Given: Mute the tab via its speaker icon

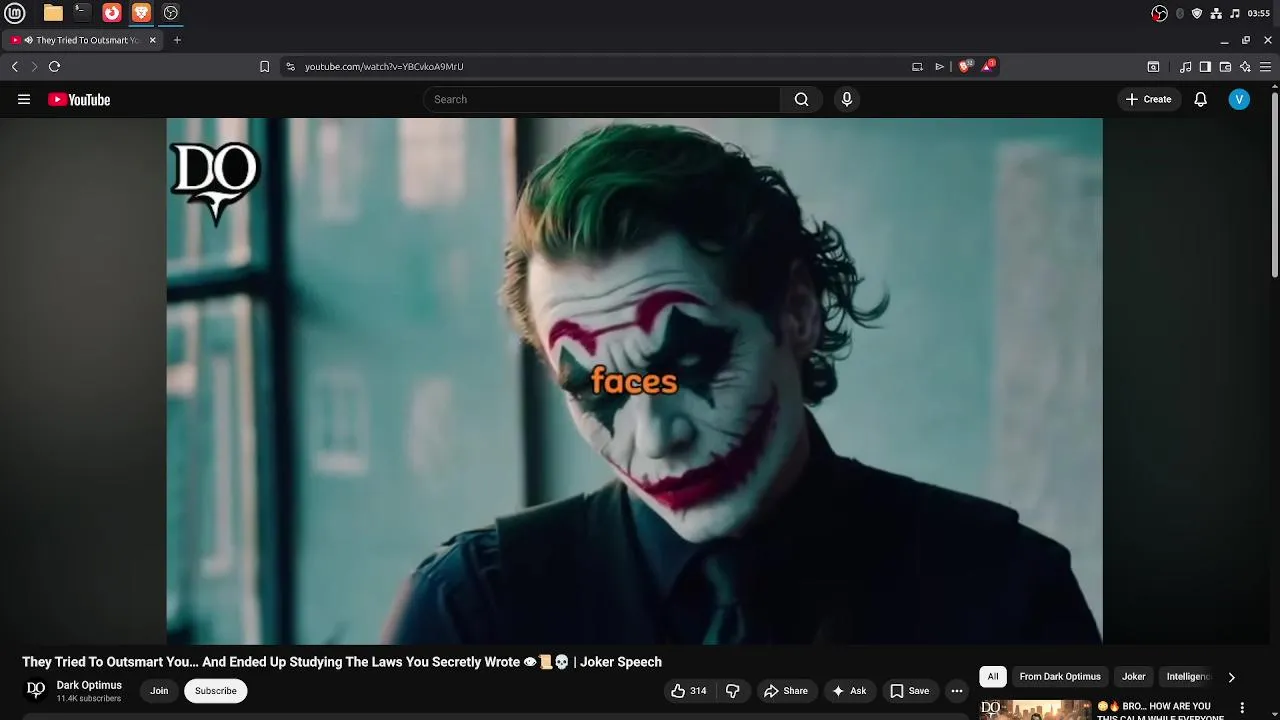Looking at the screenshot, I should (28, 40).
